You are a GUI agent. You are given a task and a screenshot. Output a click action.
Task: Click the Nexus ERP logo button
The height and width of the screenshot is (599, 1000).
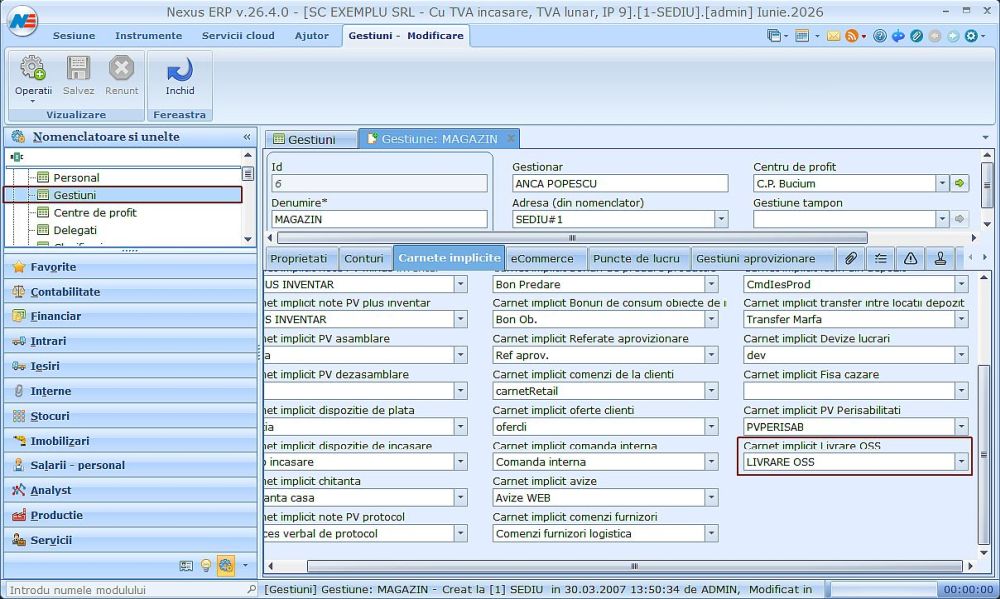[x=23, y=20]
